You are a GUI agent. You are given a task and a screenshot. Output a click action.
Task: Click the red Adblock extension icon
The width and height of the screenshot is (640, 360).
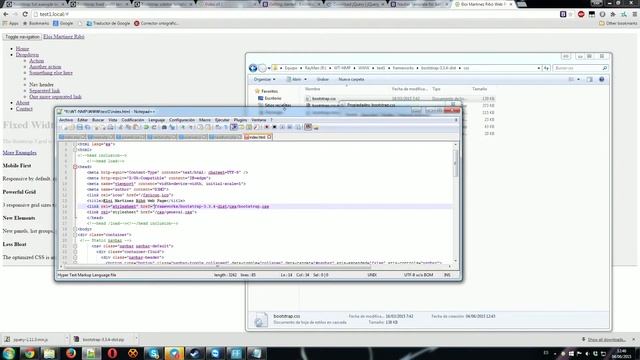tap(581, 14)
